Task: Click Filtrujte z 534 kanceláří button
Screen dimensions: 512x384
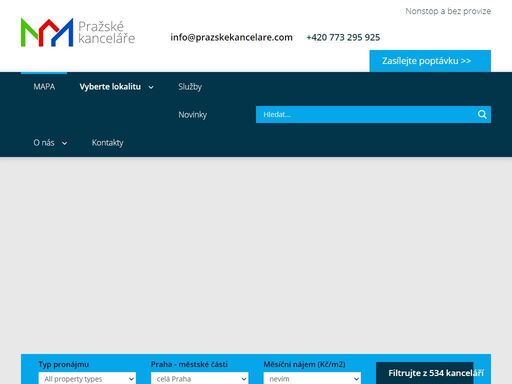Action: coord(433,373)
